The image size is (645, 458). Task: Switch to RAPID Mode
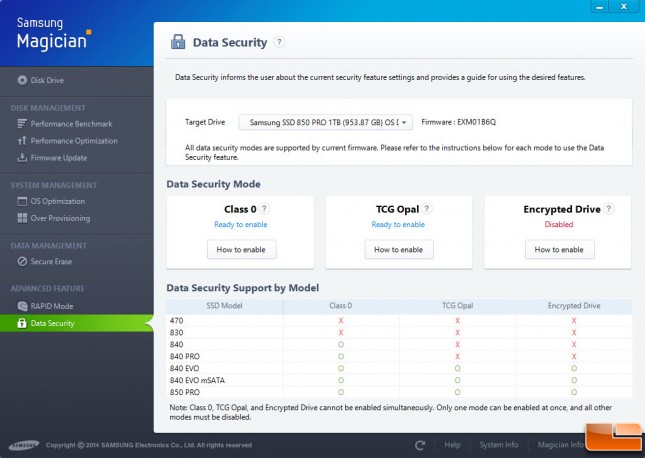[x=52, y=306]
